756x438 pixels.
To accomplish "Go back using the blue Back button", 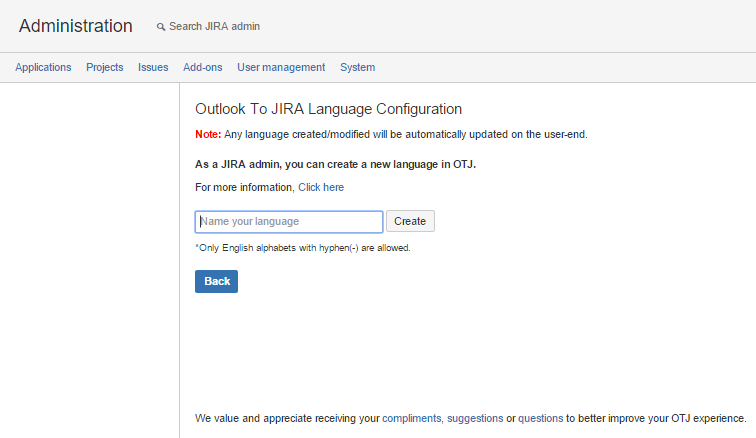I will (216, 281).
